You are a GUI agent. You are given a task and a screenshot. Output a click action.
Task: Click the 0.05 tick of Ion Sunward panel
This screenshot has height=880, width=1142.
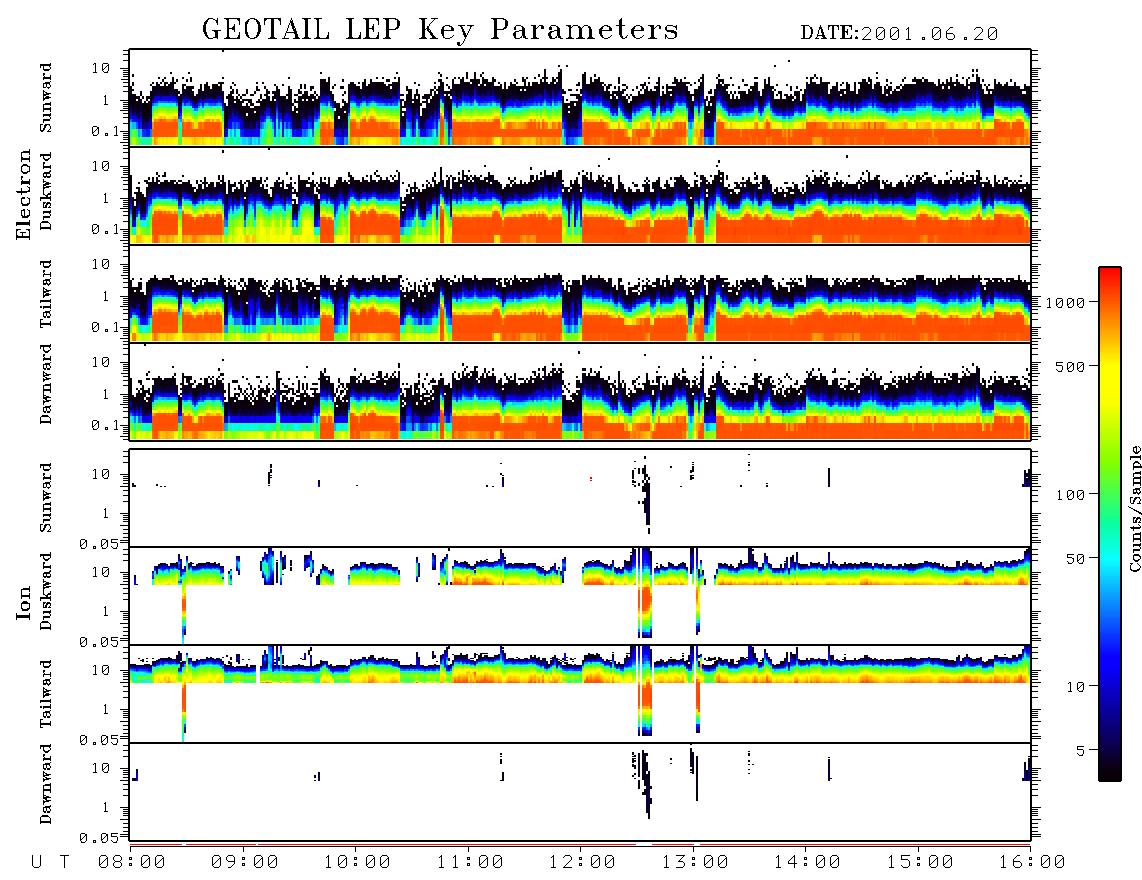pos(98,544)
